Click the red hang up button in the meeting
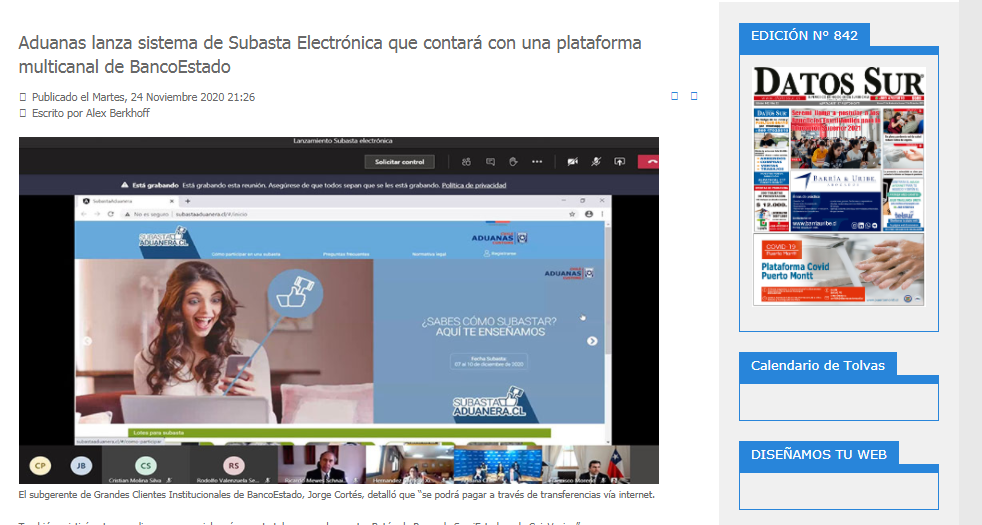This screenshot has width=982, height=525. (649, 162)
